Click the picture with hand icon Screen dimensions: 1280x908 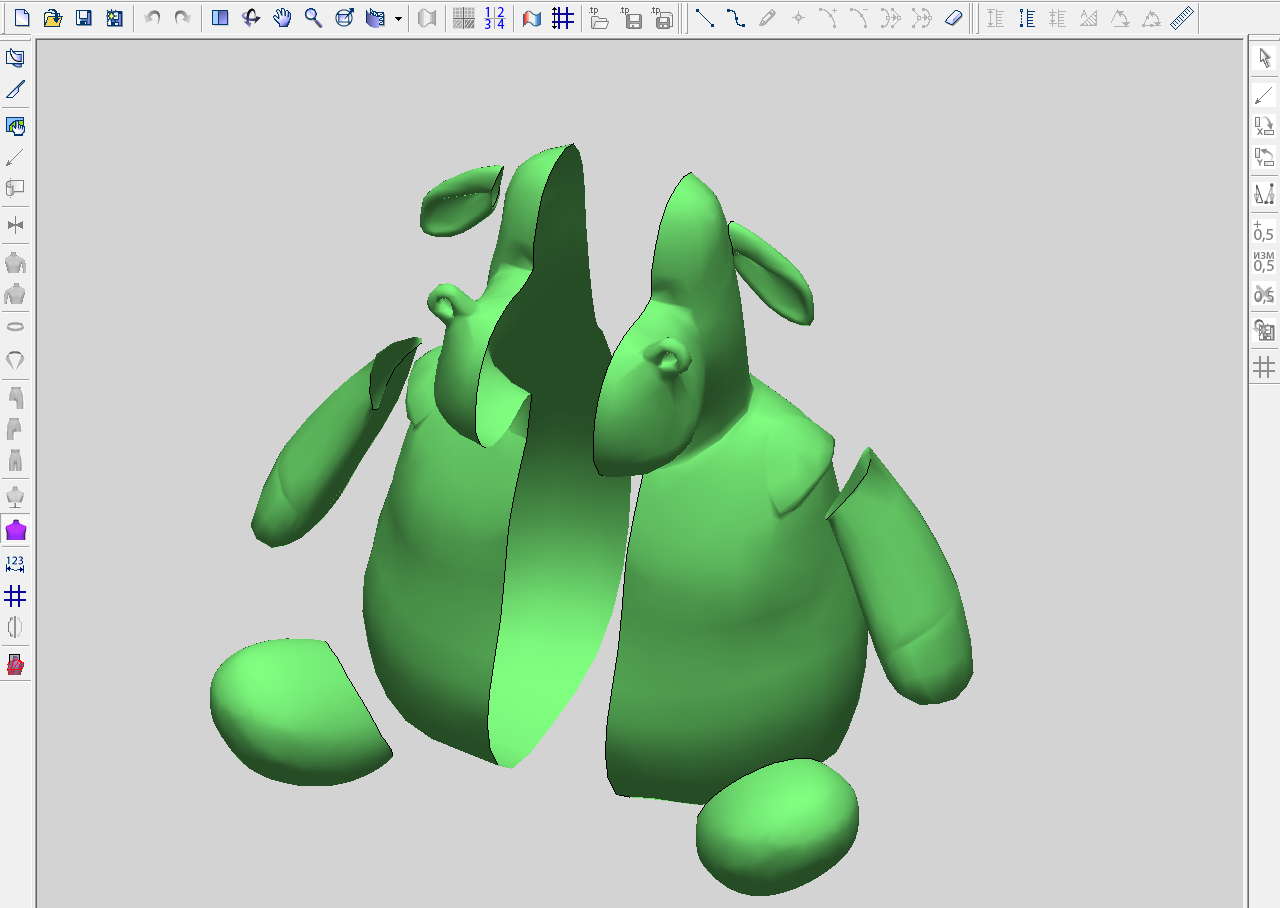coord(15,126)
